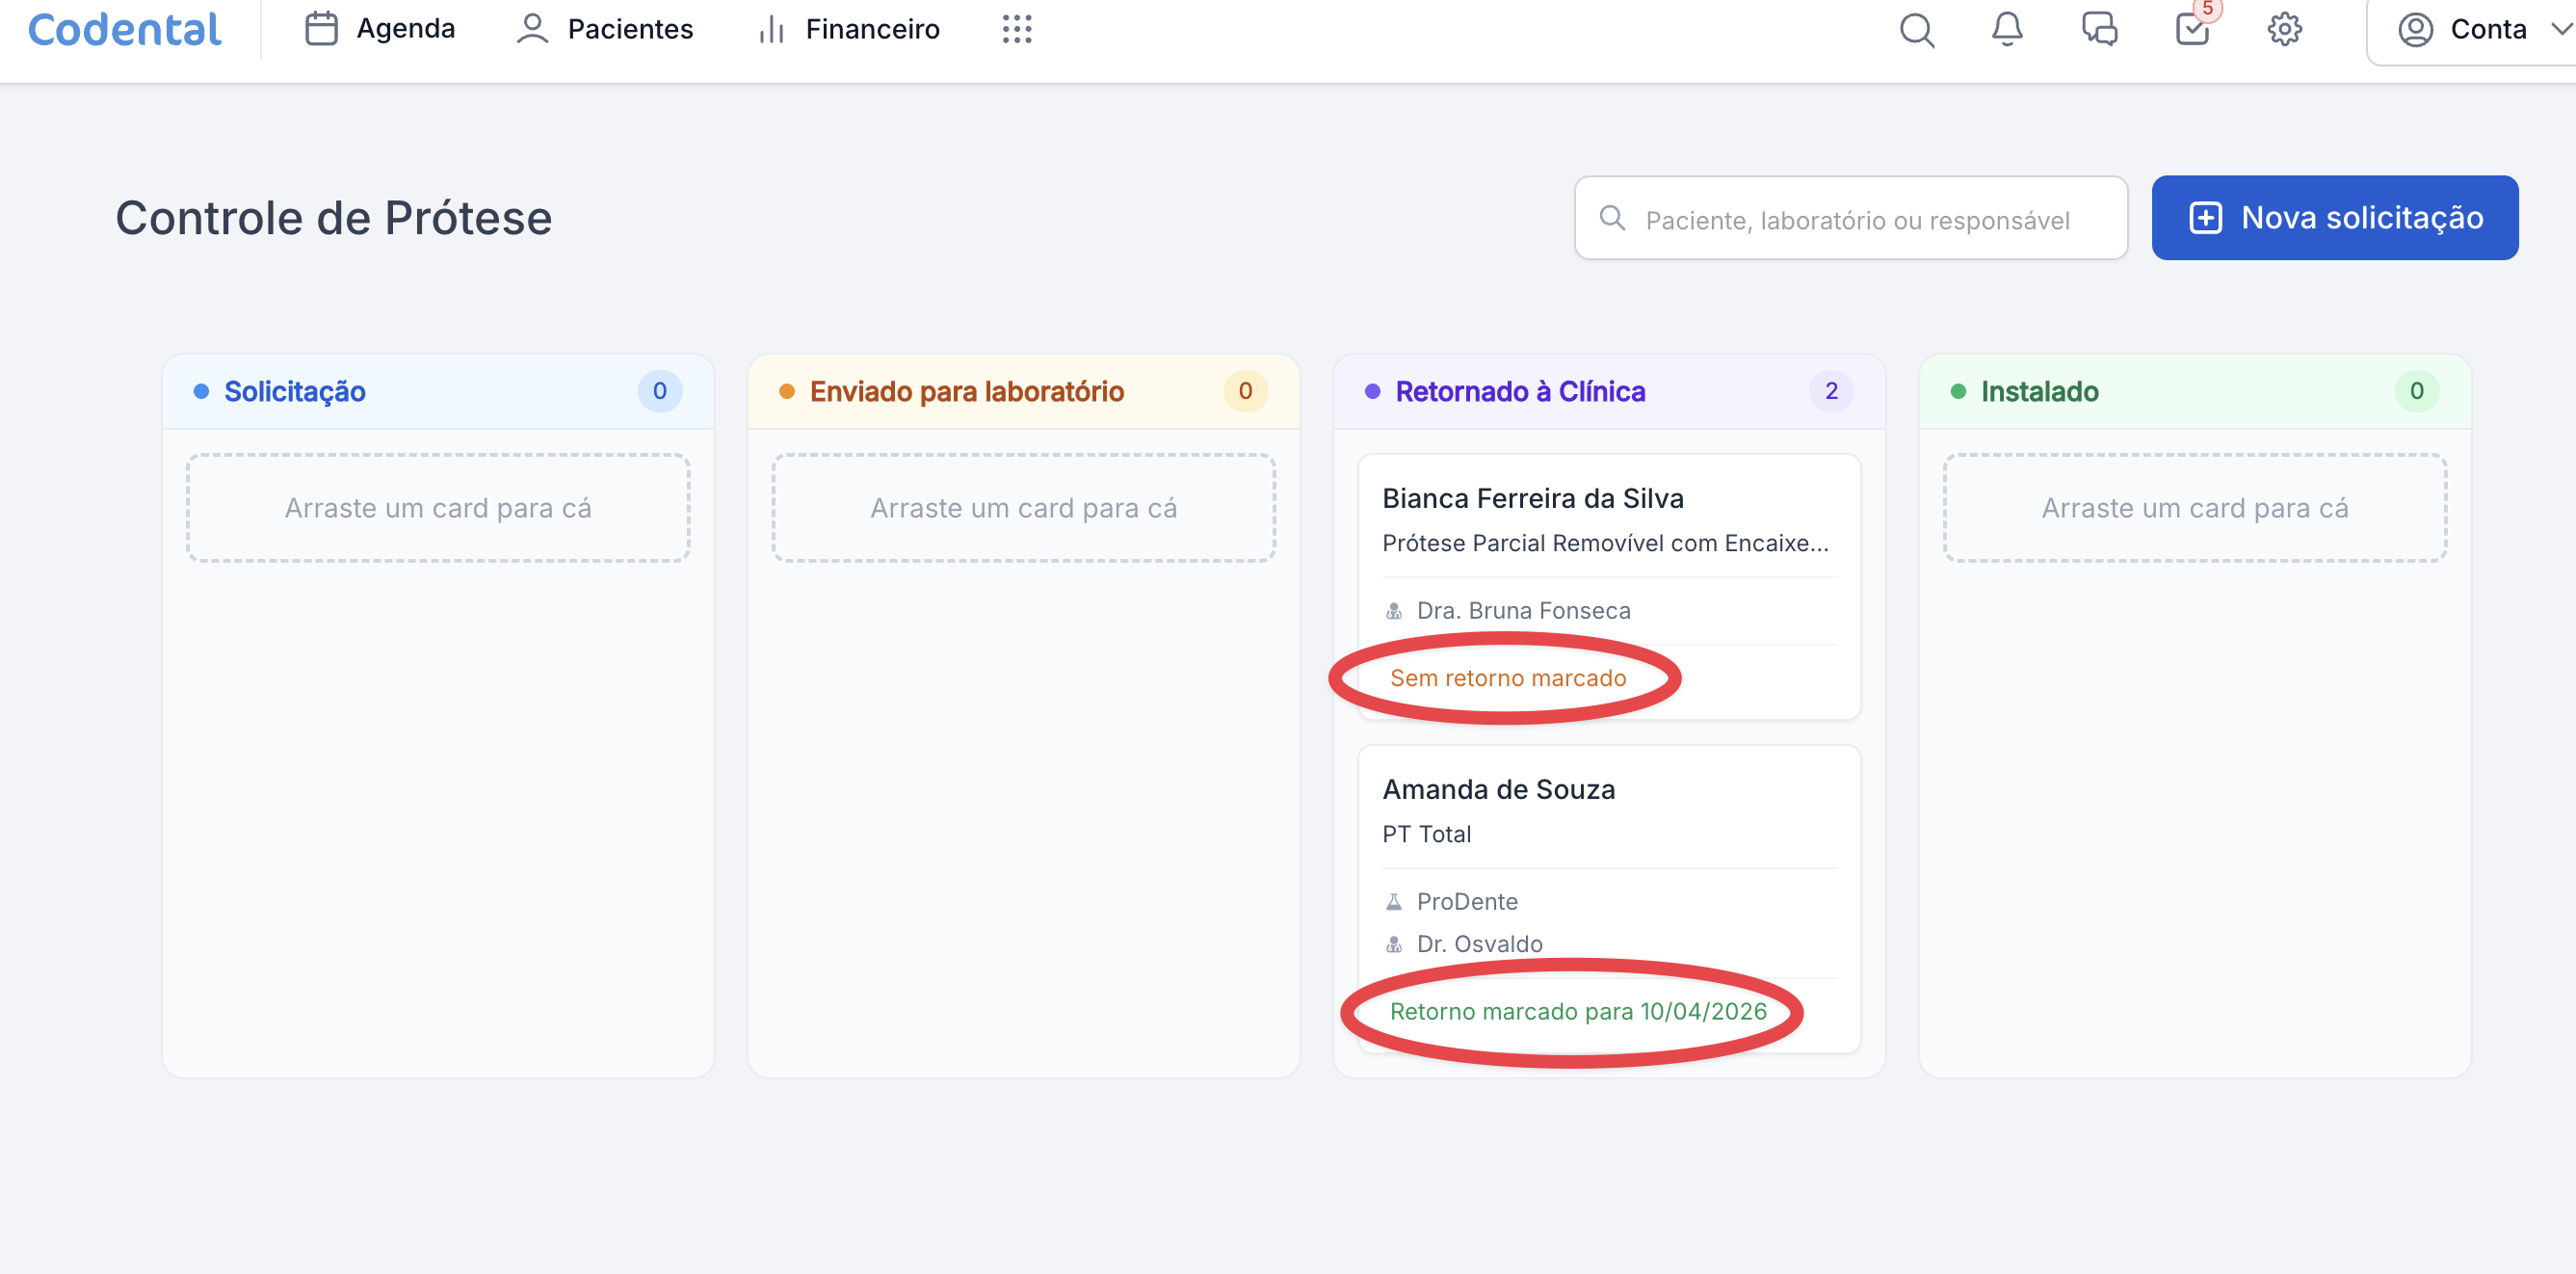Click Retorno marcado para 10/04/2026 link
The height and width of the screenshot is (1274, 2576).
tap(1577, 1012)
